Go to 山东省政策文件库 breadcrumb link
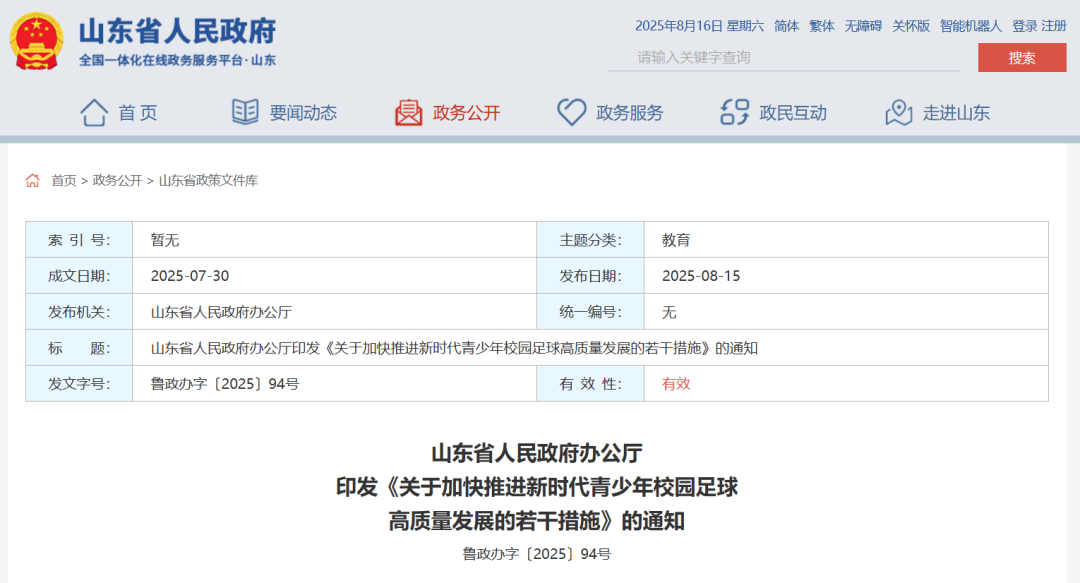1080x583 pixels. [x=208, y=181]
